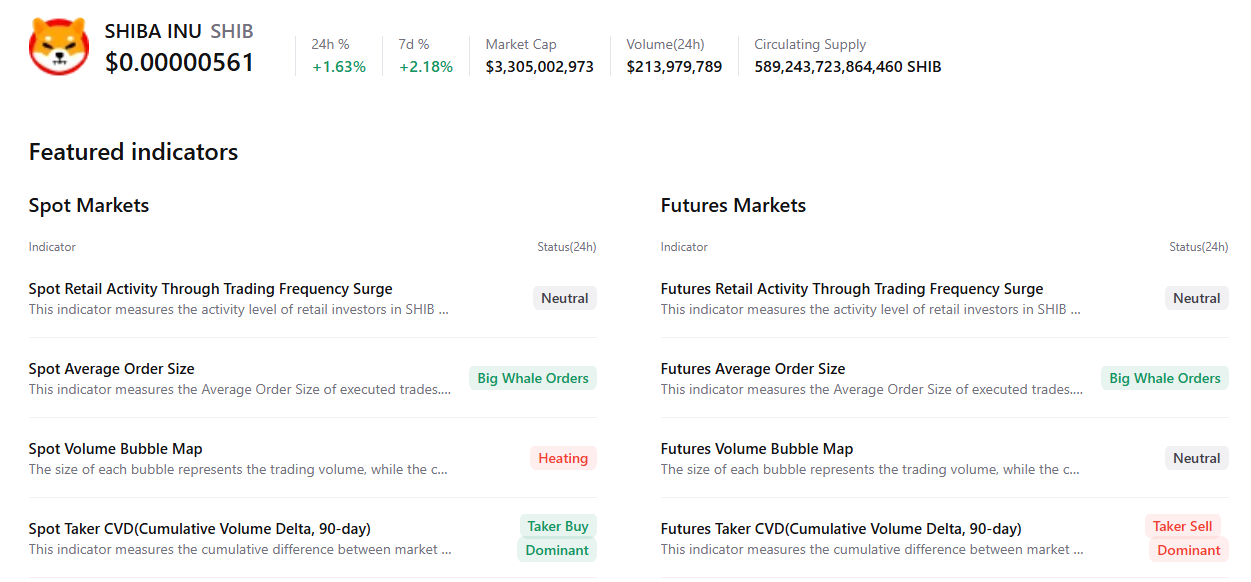Click the Spot Big Whale Orders badge

click(533, 378)
